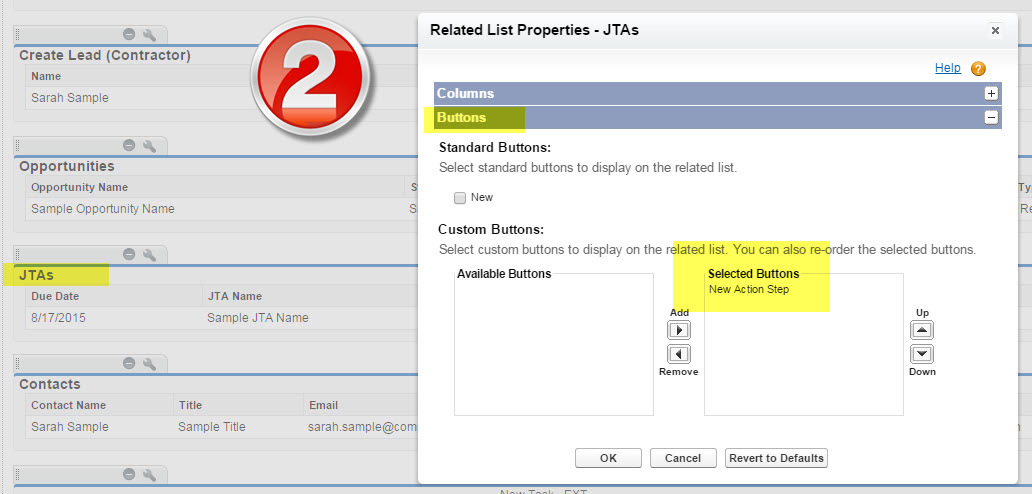Click the Remove left arrow button
This screenshot has height=494, width=1032.
coord(679,355)
